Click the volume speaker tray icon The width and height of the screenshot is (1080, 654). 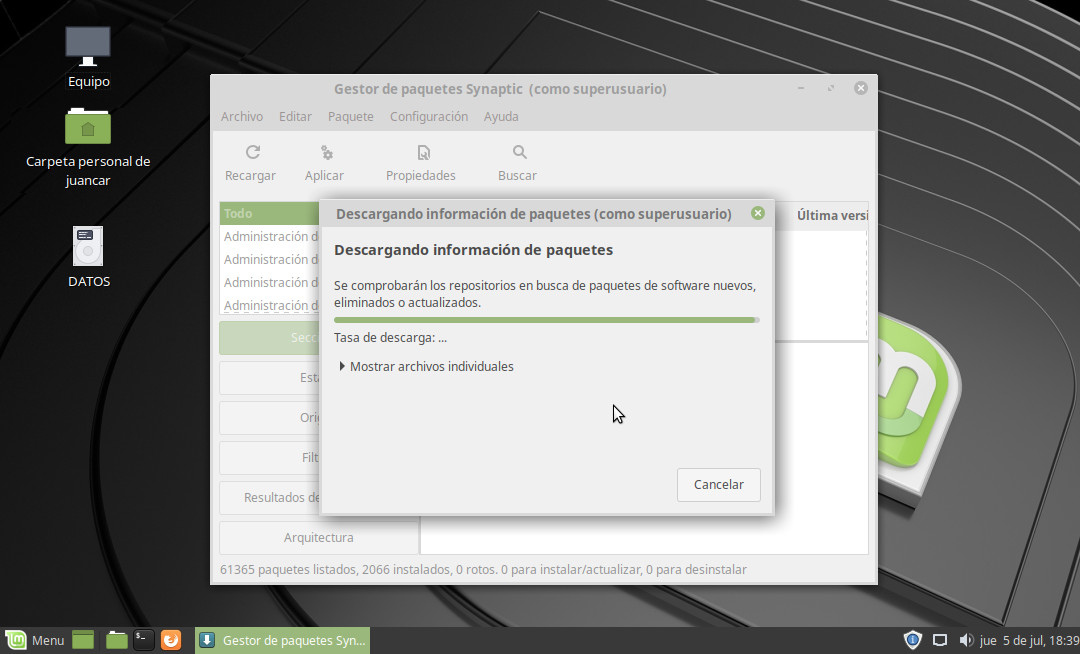[965, 640]
